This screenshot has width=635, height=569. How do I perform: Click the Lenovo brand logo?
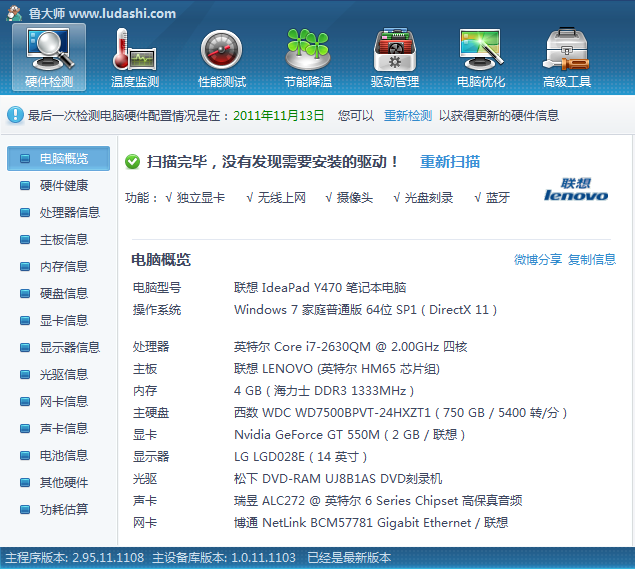pyautogui.click(x=575, y=190)
